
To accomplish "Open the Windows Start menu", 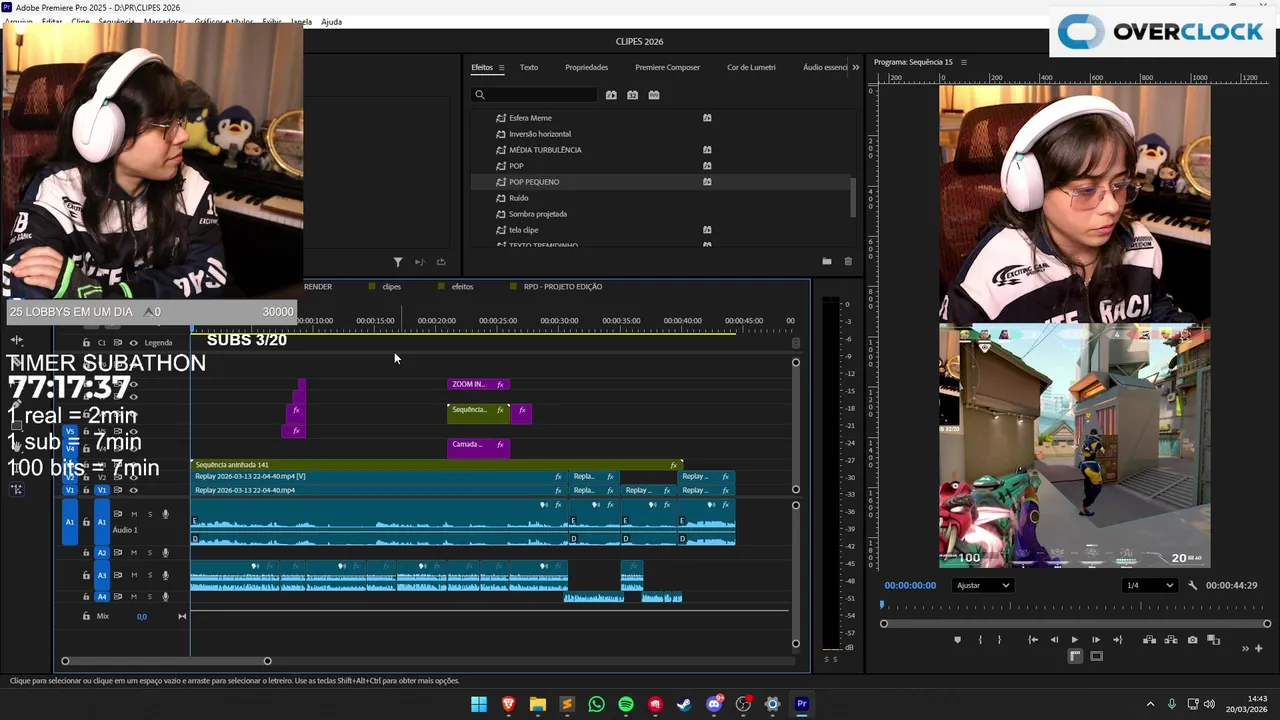I will (479, 704).
